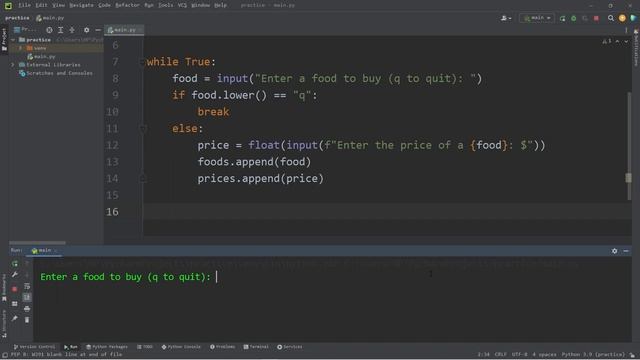Screen dimensions: 640x360
Task: Click the restore layout icon in Run panel
Action: [15, 304]
